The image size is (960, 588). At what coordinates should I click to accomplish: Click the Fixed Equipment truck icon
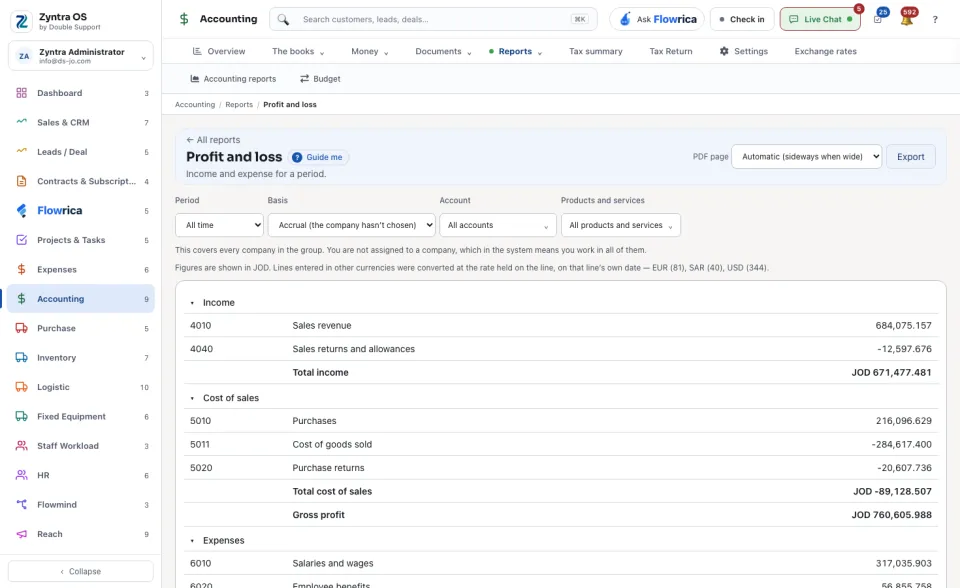tap(21, 416)
